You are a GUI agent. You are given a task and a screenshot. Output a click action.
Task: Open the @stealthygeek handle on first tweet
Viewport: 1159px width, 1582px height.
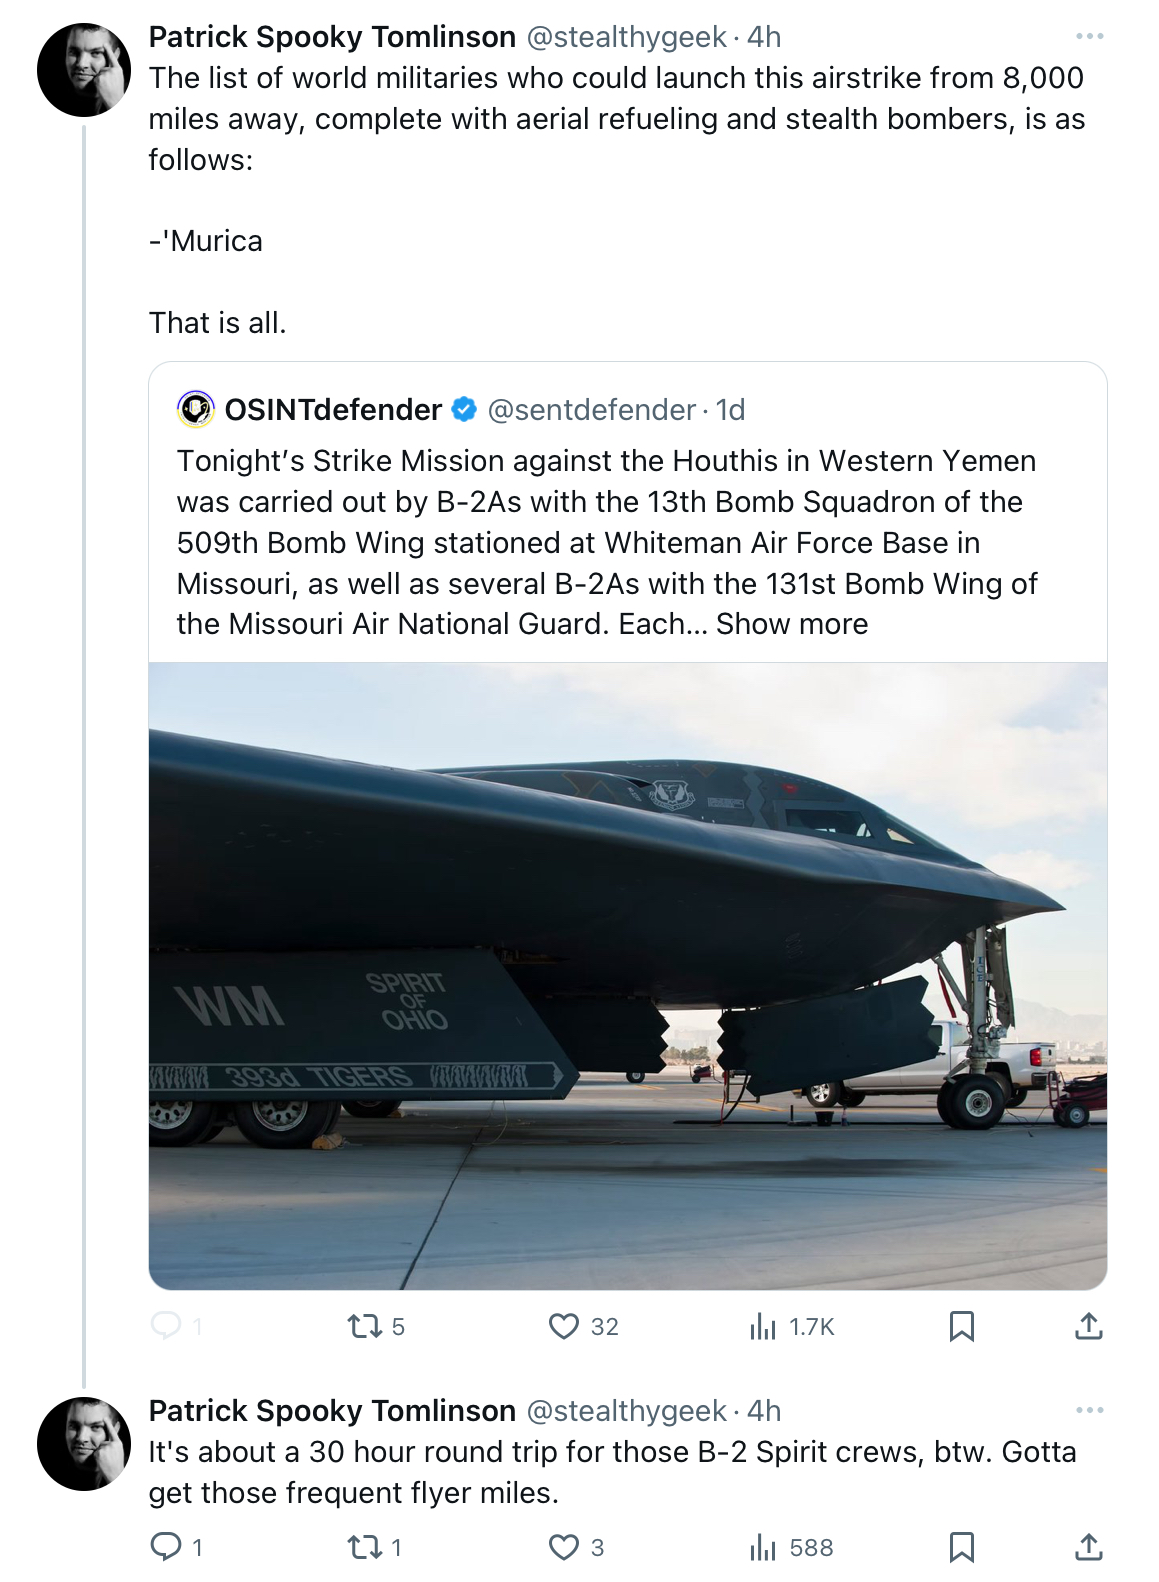[x=627, y=37]
